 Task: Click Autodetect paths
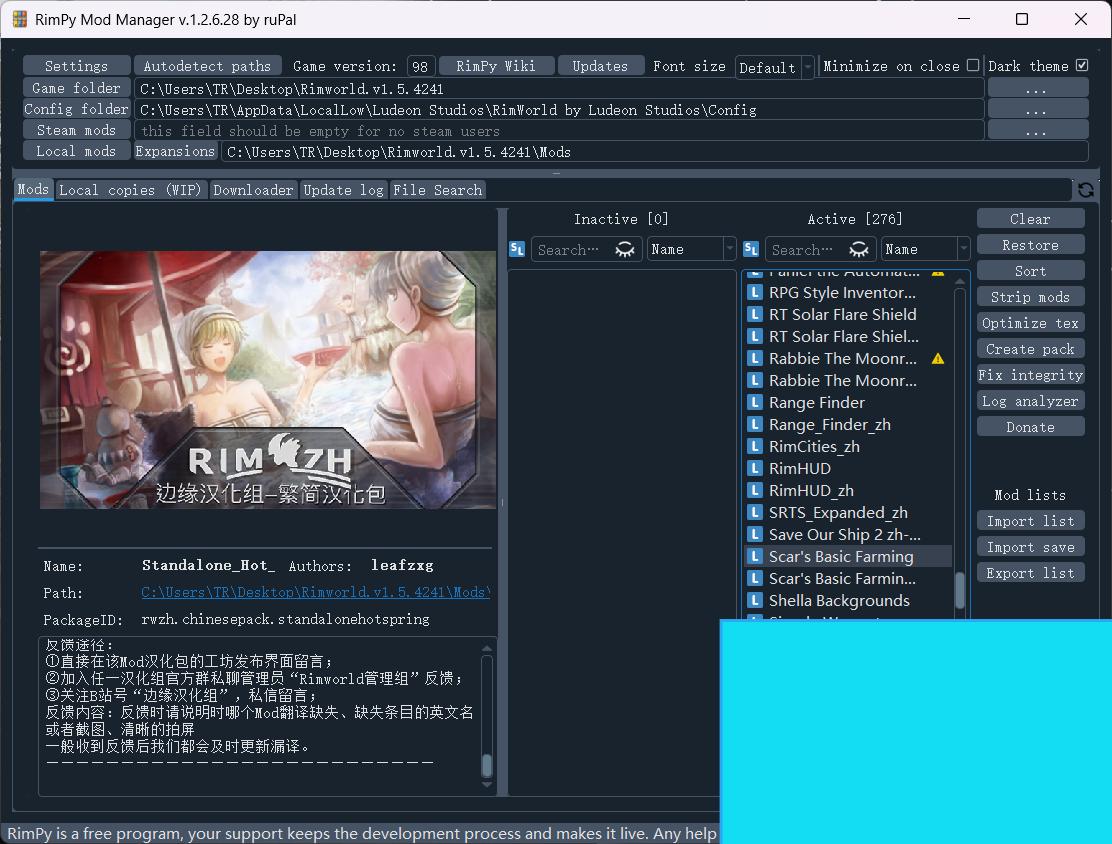(207, 66)
